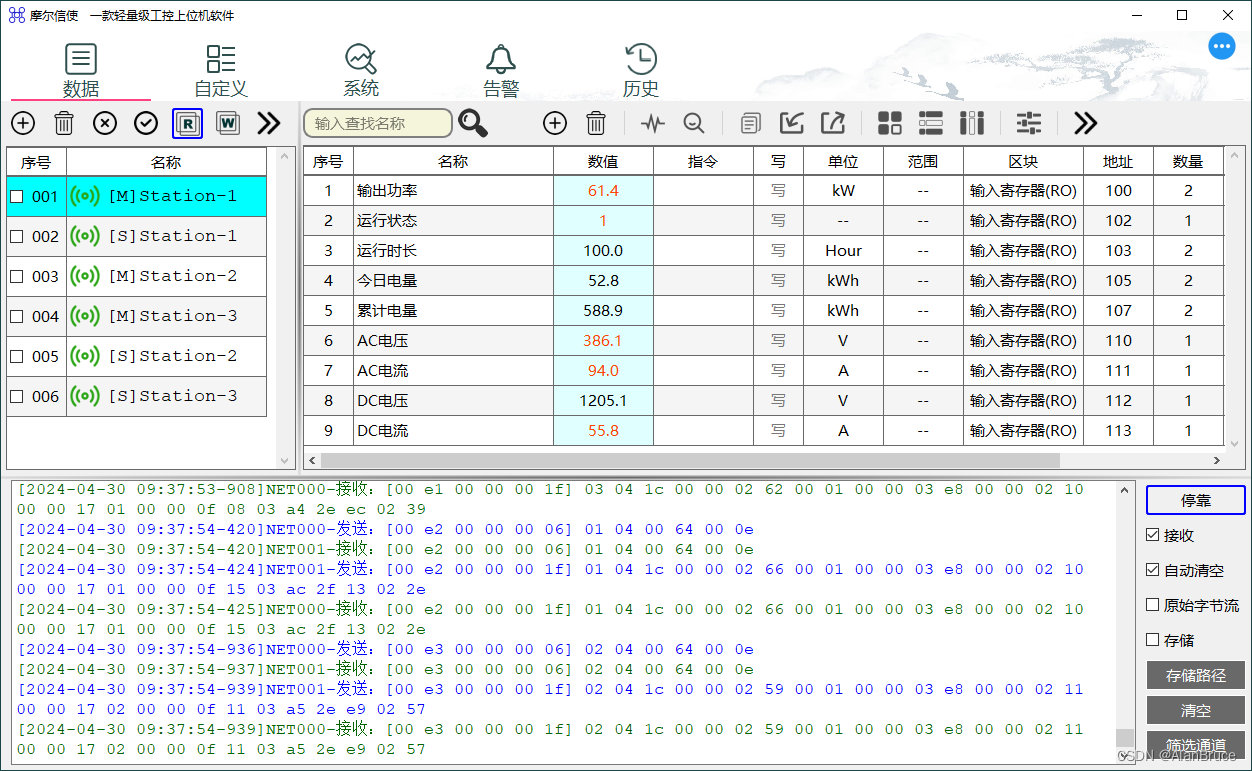Click the blue three-dot more button
Image resolution: width=1252 pixels, height=771 pixels.
click(1222, 46)
